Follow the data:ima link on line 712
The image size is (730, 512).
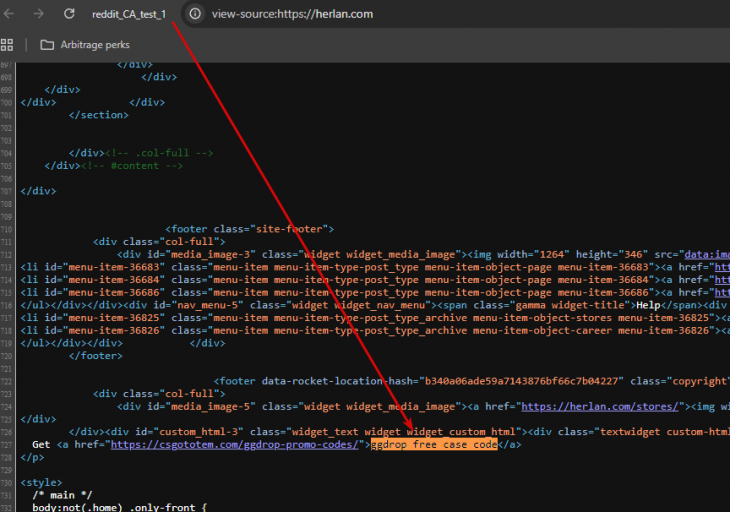707,255
